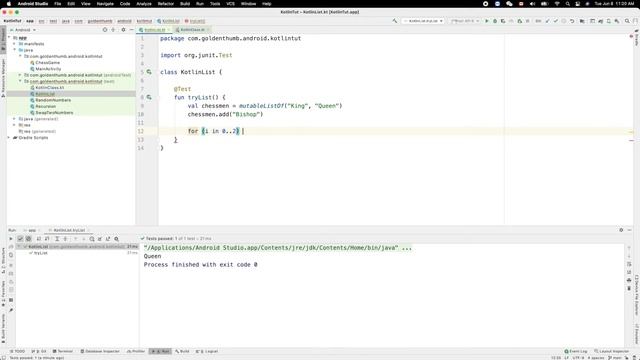640x360 pixels.
Task: Expand Gradle Scripts node
Action: [x=9, y=138]
